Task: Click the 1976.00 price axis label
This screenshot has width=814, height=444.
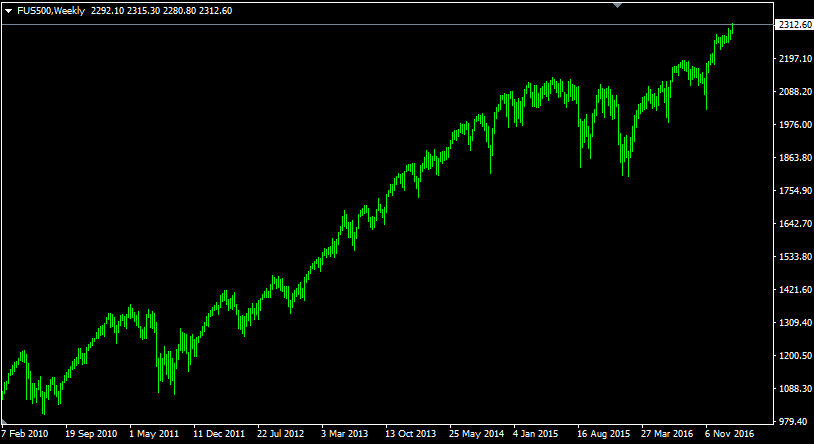Action: [x=795, y=125]
